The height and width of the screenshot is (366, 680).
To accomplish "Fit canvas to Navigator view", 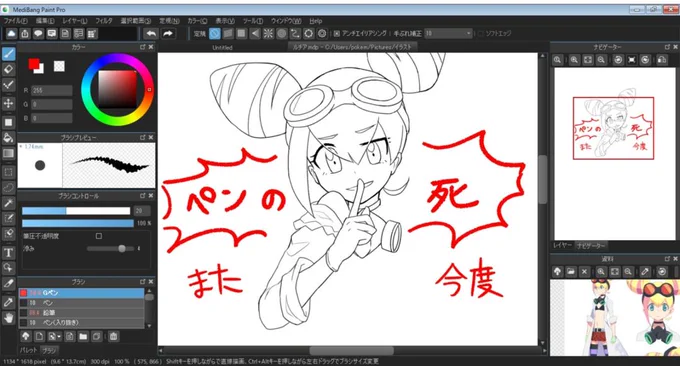I will click(x=588, y=60).
